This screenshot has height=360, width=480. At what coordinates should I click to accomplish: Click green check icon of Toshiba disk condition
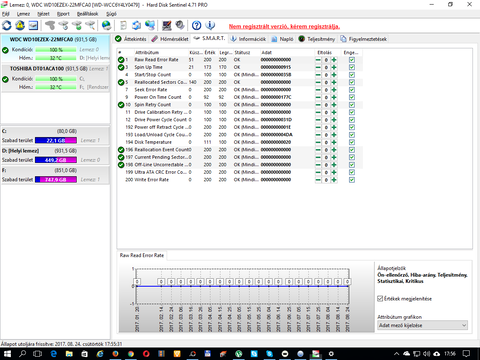point(5,79)
